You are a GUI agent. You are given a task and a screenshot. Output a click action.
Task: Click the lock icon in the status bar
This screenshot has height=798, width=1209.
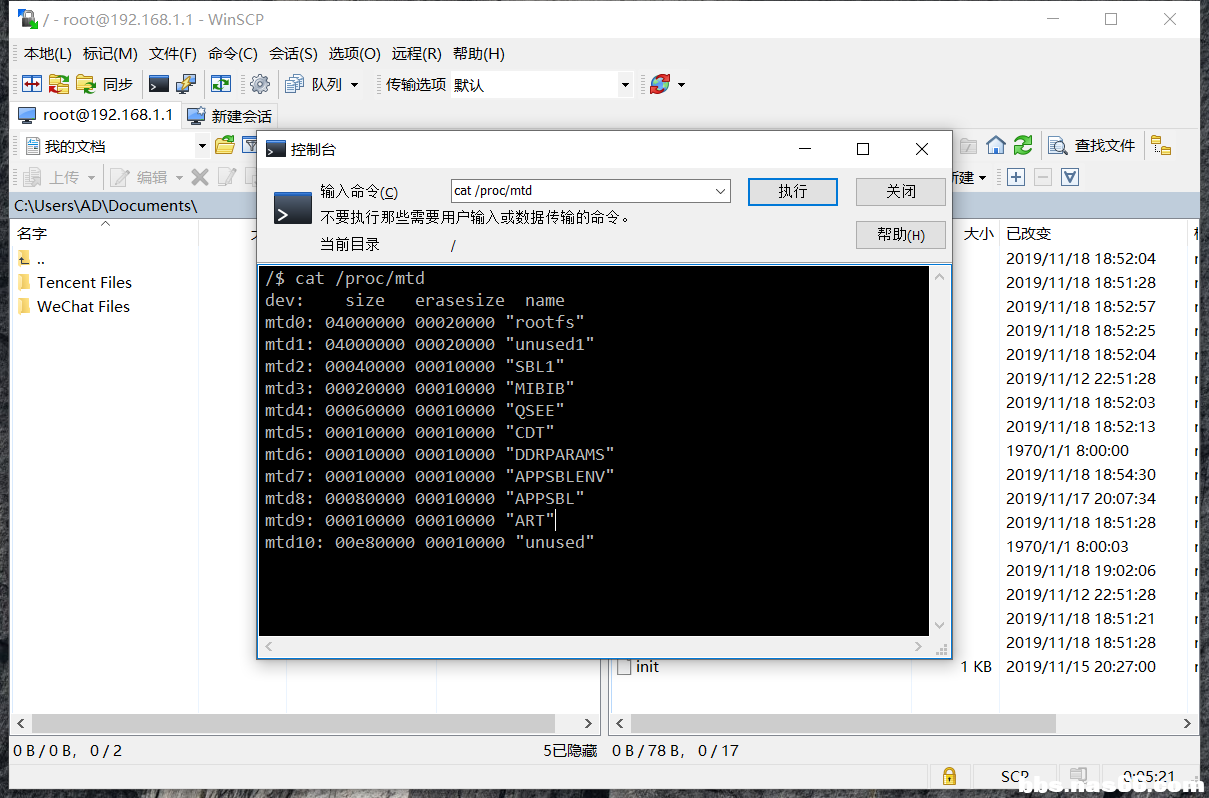[x=948, y=776]
